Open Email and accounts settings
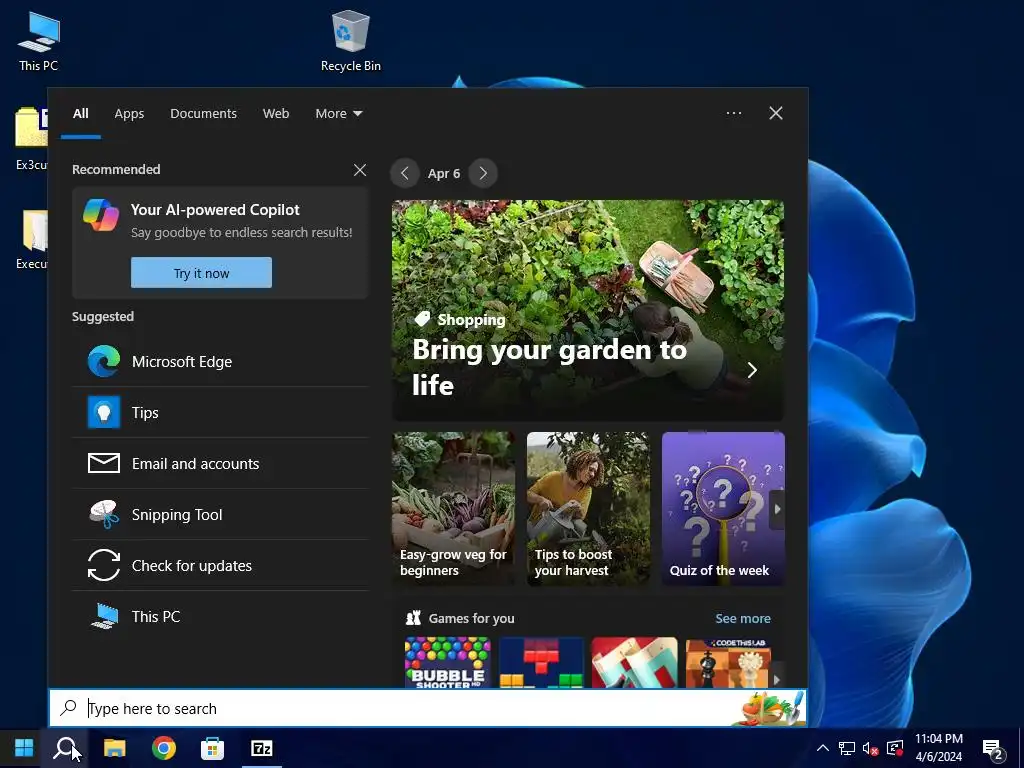Image resolution: width=1024 pixels, height=768 pixels. [221, 464]
